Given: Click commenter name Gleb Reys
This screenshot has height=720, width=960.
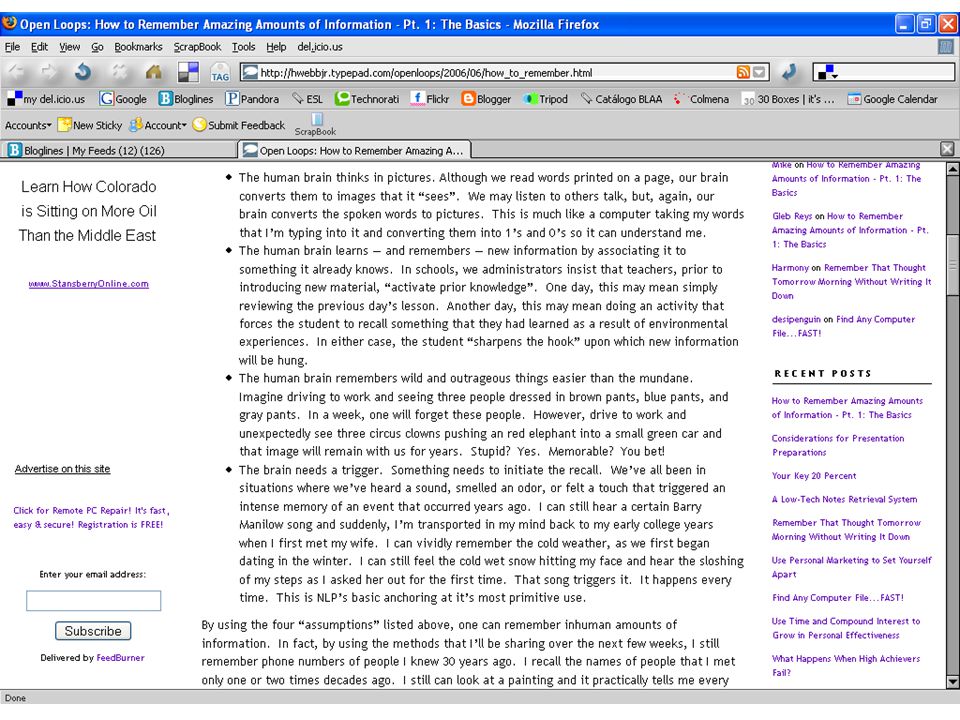Looking at the screenshot, I should coord(792,216).
